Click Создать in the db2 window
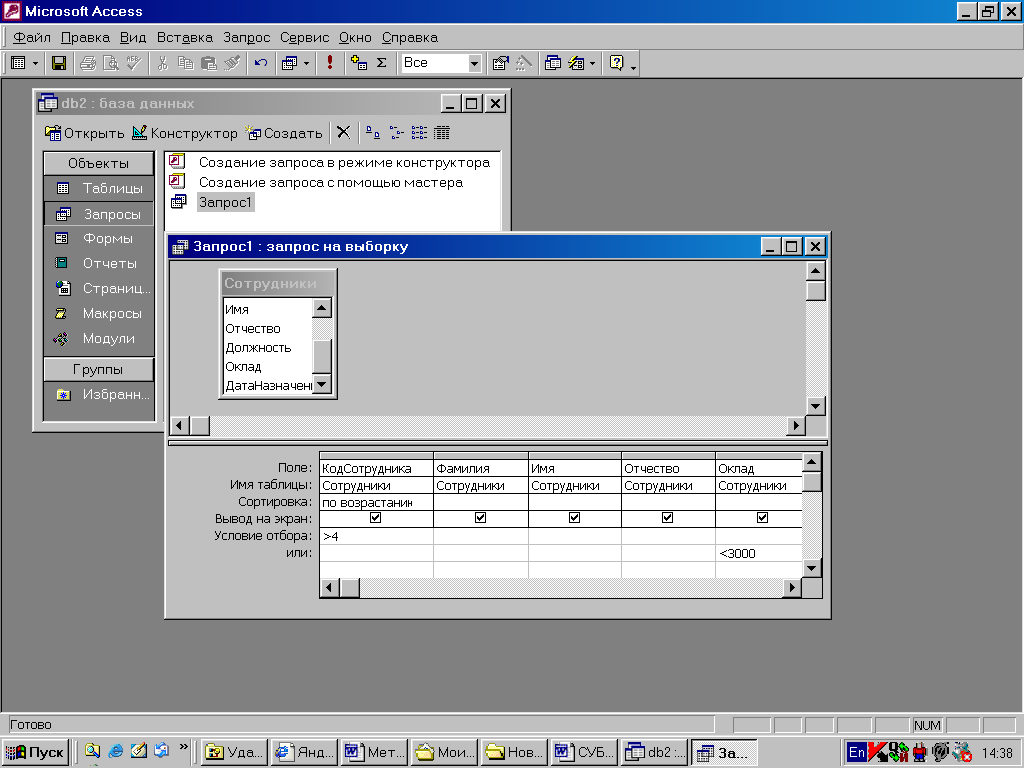The width and height of the screenshot is (1024, 768). click(284, 133)
